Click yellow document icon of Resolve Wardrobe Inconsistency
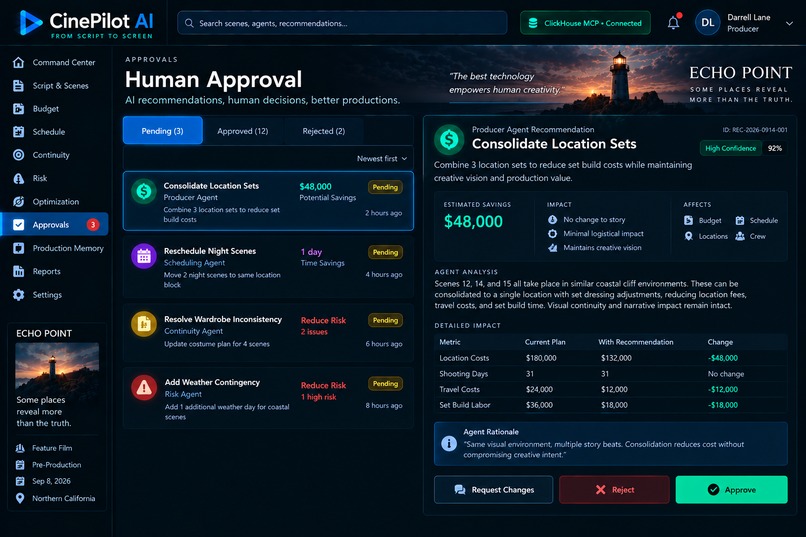Screen dimensions: 806x537 (x=144, y=324)
